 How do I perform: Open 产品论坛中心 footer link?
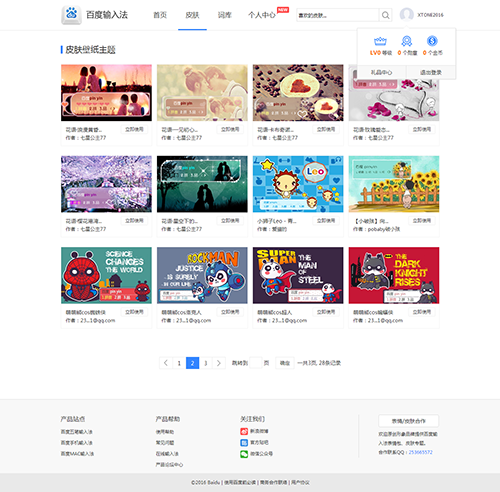[169, 465]
